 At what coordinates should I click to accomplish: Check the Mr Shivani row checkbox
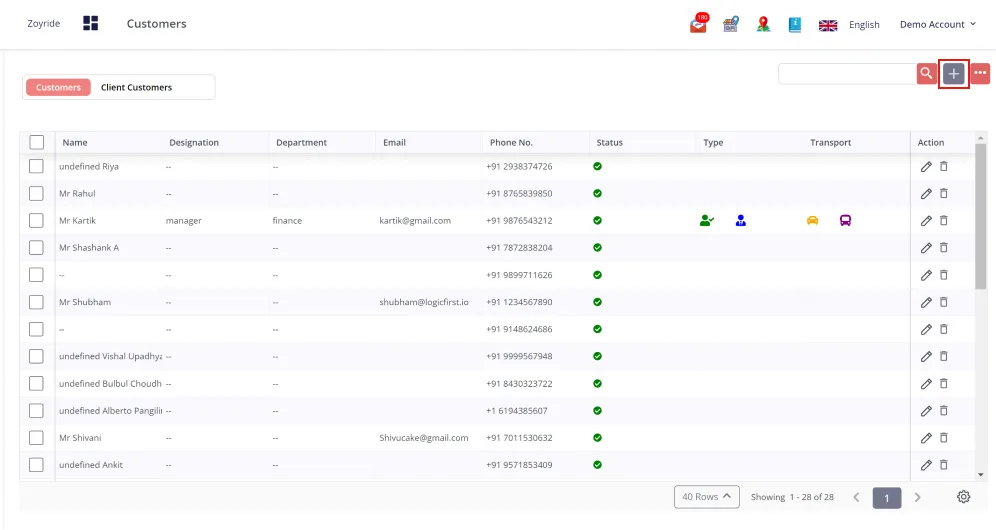tap(36, 438)
